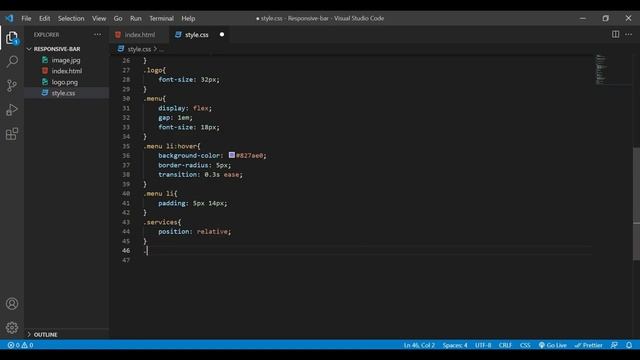
Task: Click the EXPLORER panel title
Action: coord(47,35)
